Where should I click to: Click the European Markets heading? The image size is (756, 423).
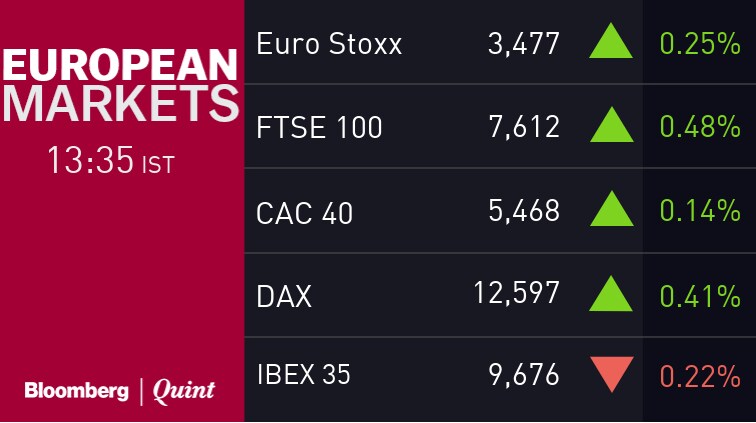click(121, 87)
